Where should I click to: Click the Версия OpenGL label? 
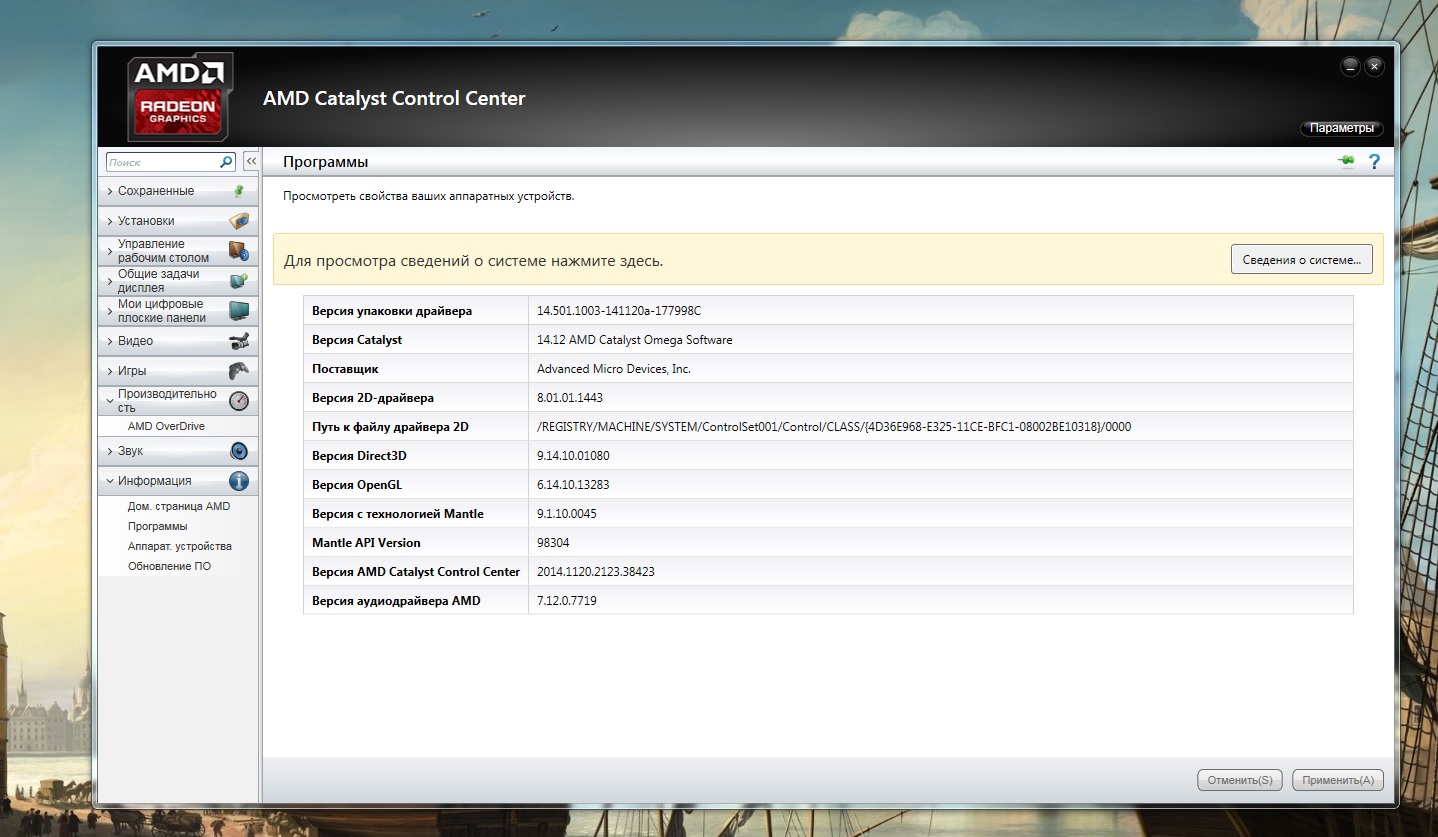pyautogui.click(x=359, y=485)
